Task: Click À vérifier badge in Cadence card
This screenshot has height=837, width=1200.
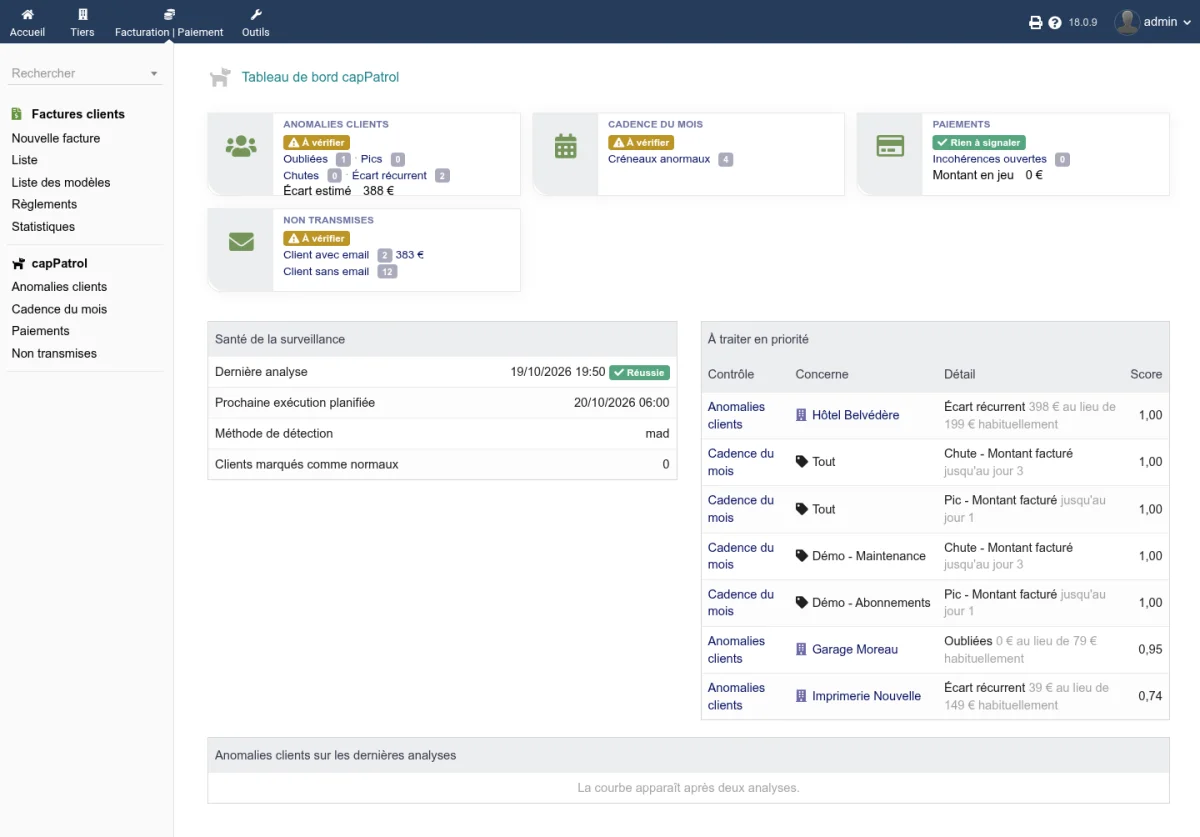Action: coord(641,143)
